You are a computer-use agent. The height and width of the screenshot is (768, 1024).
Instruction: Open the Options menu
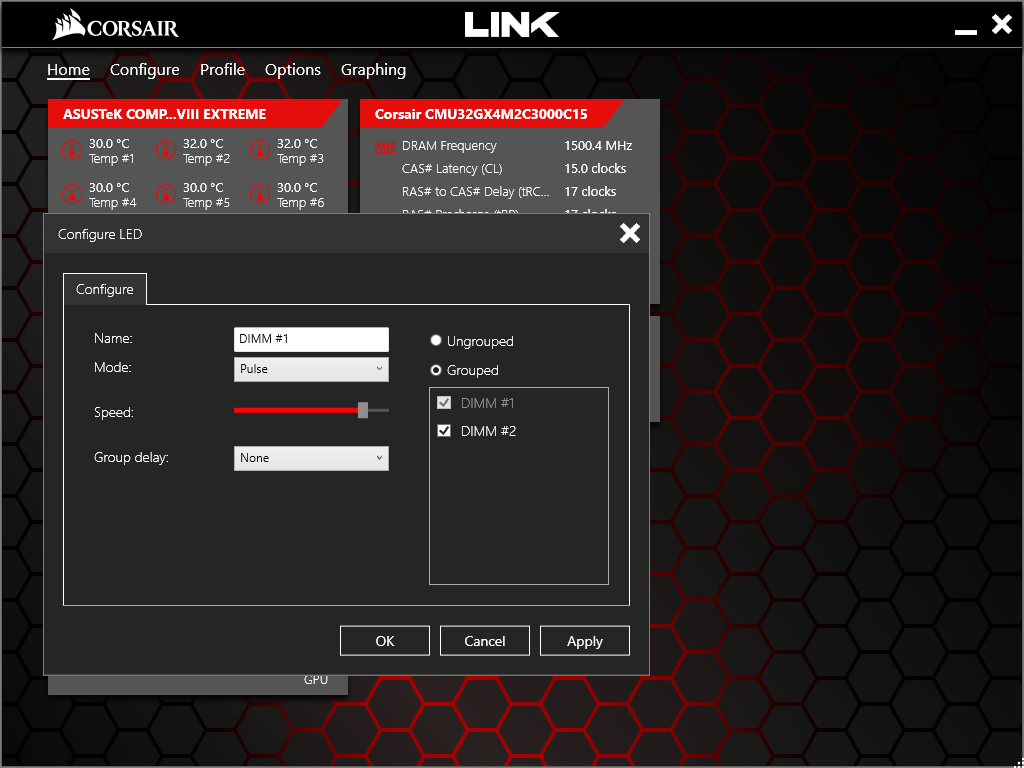pyautogui.click(x=293, y=70)
